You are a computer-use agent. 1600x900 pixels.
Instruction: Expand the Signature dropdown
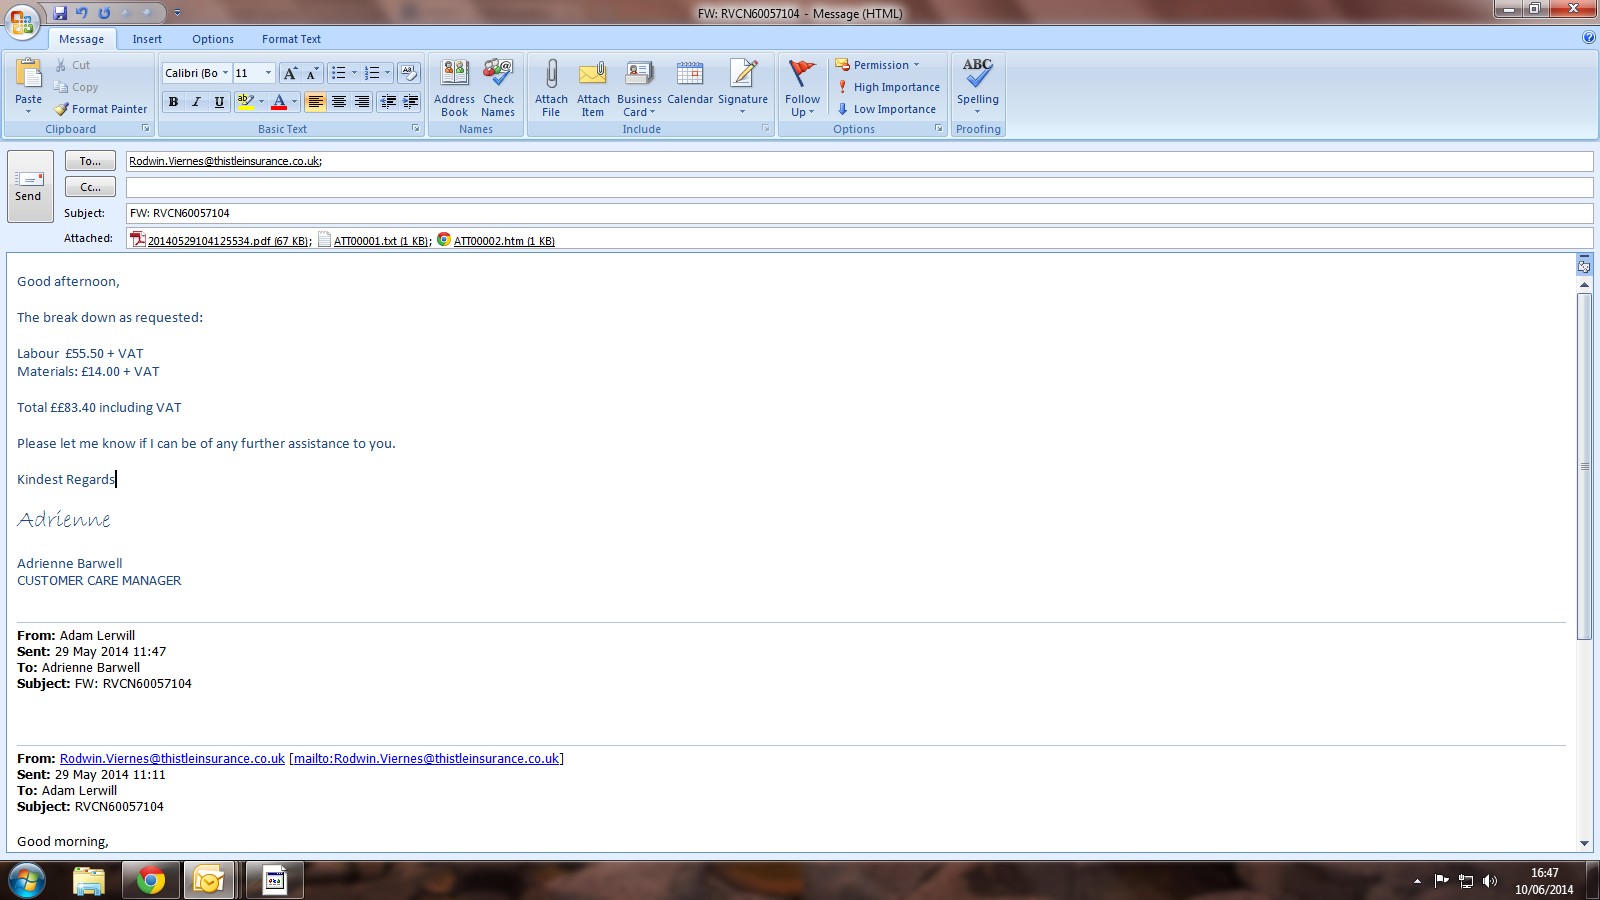[x=743, y=111]
